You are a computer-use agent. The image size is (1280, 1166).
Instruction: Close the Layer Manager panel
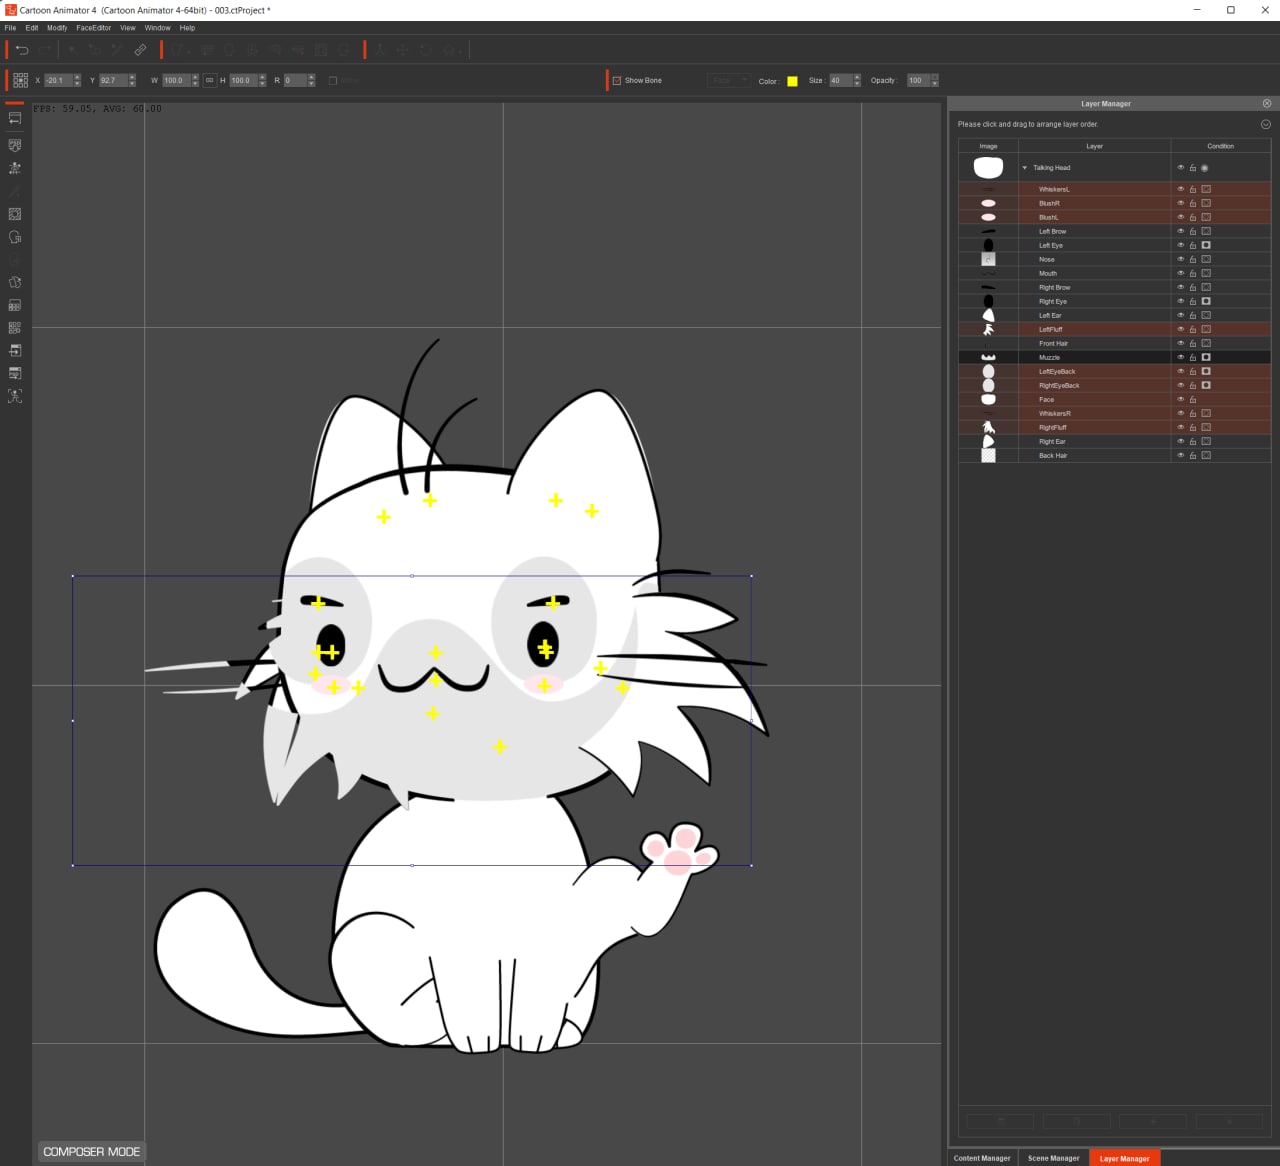[x=1267, y=103]
